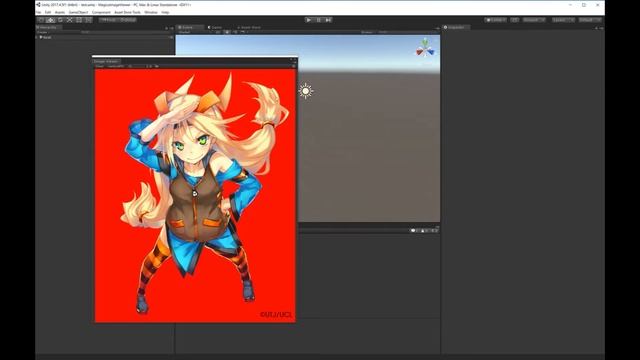The width and height of the screenshot is (640, 360).
Task: Switch to the Hierarchy tab
Action: point(48,27)
